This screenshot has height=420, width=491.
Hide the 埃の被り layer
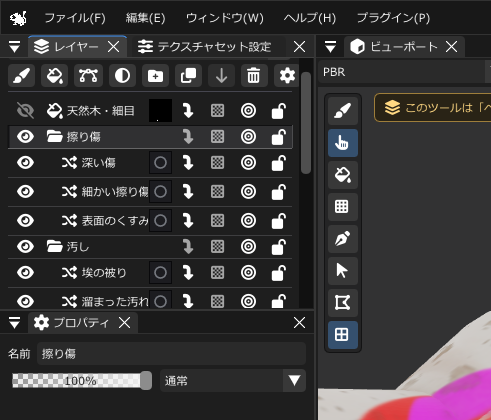pyautogui.click(x=25, y=273)
